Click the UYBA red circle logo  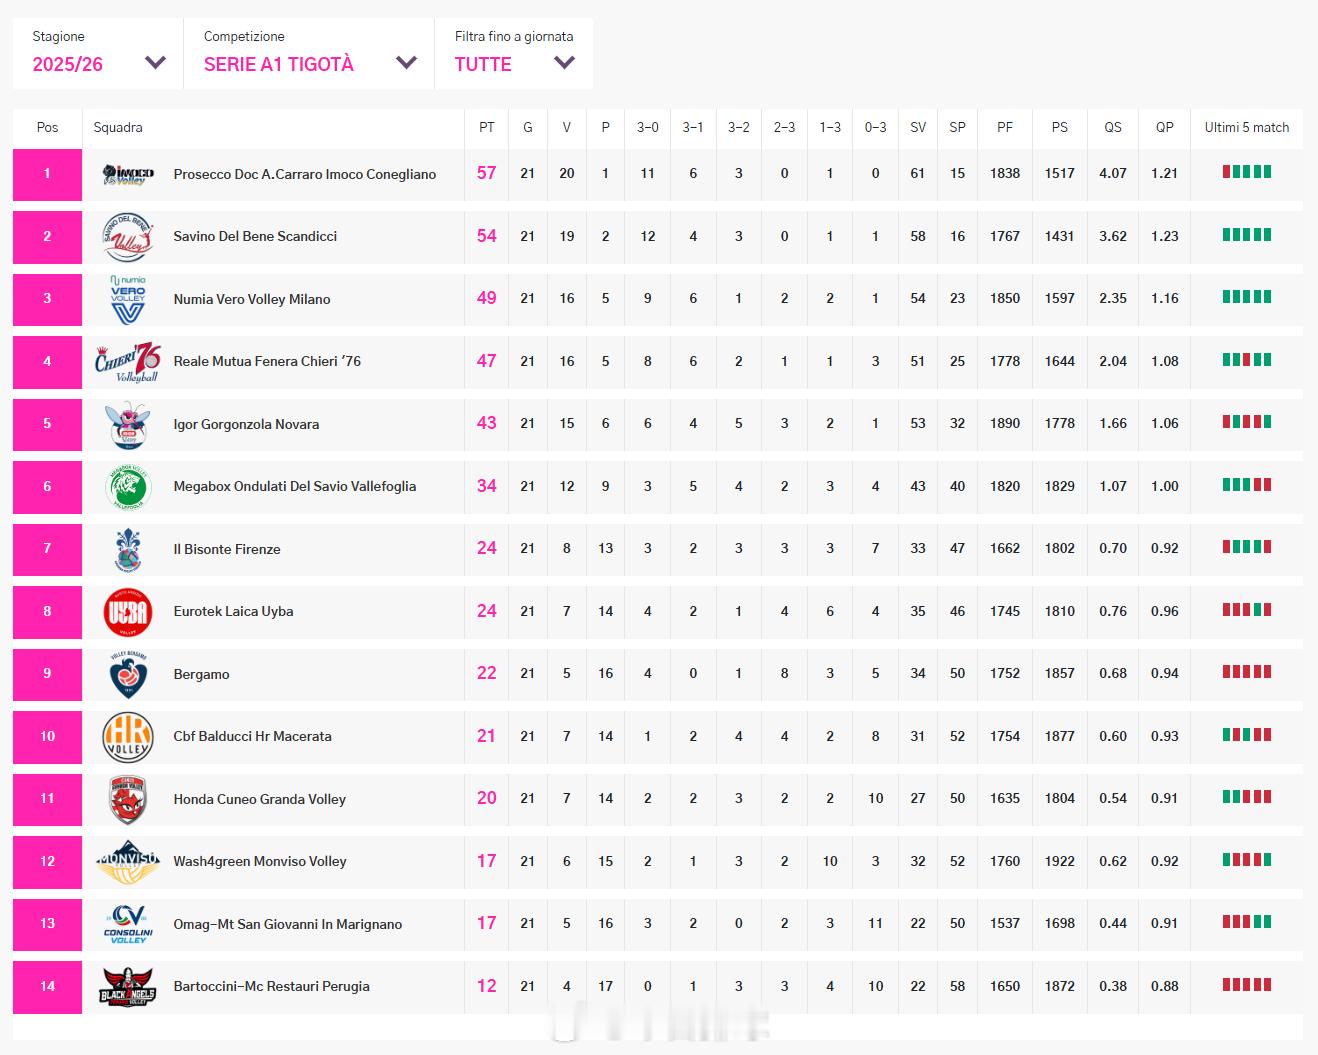tap(128, 611)
